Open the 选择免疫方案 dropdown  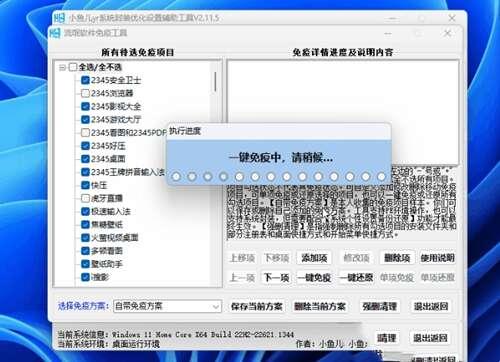167,306
